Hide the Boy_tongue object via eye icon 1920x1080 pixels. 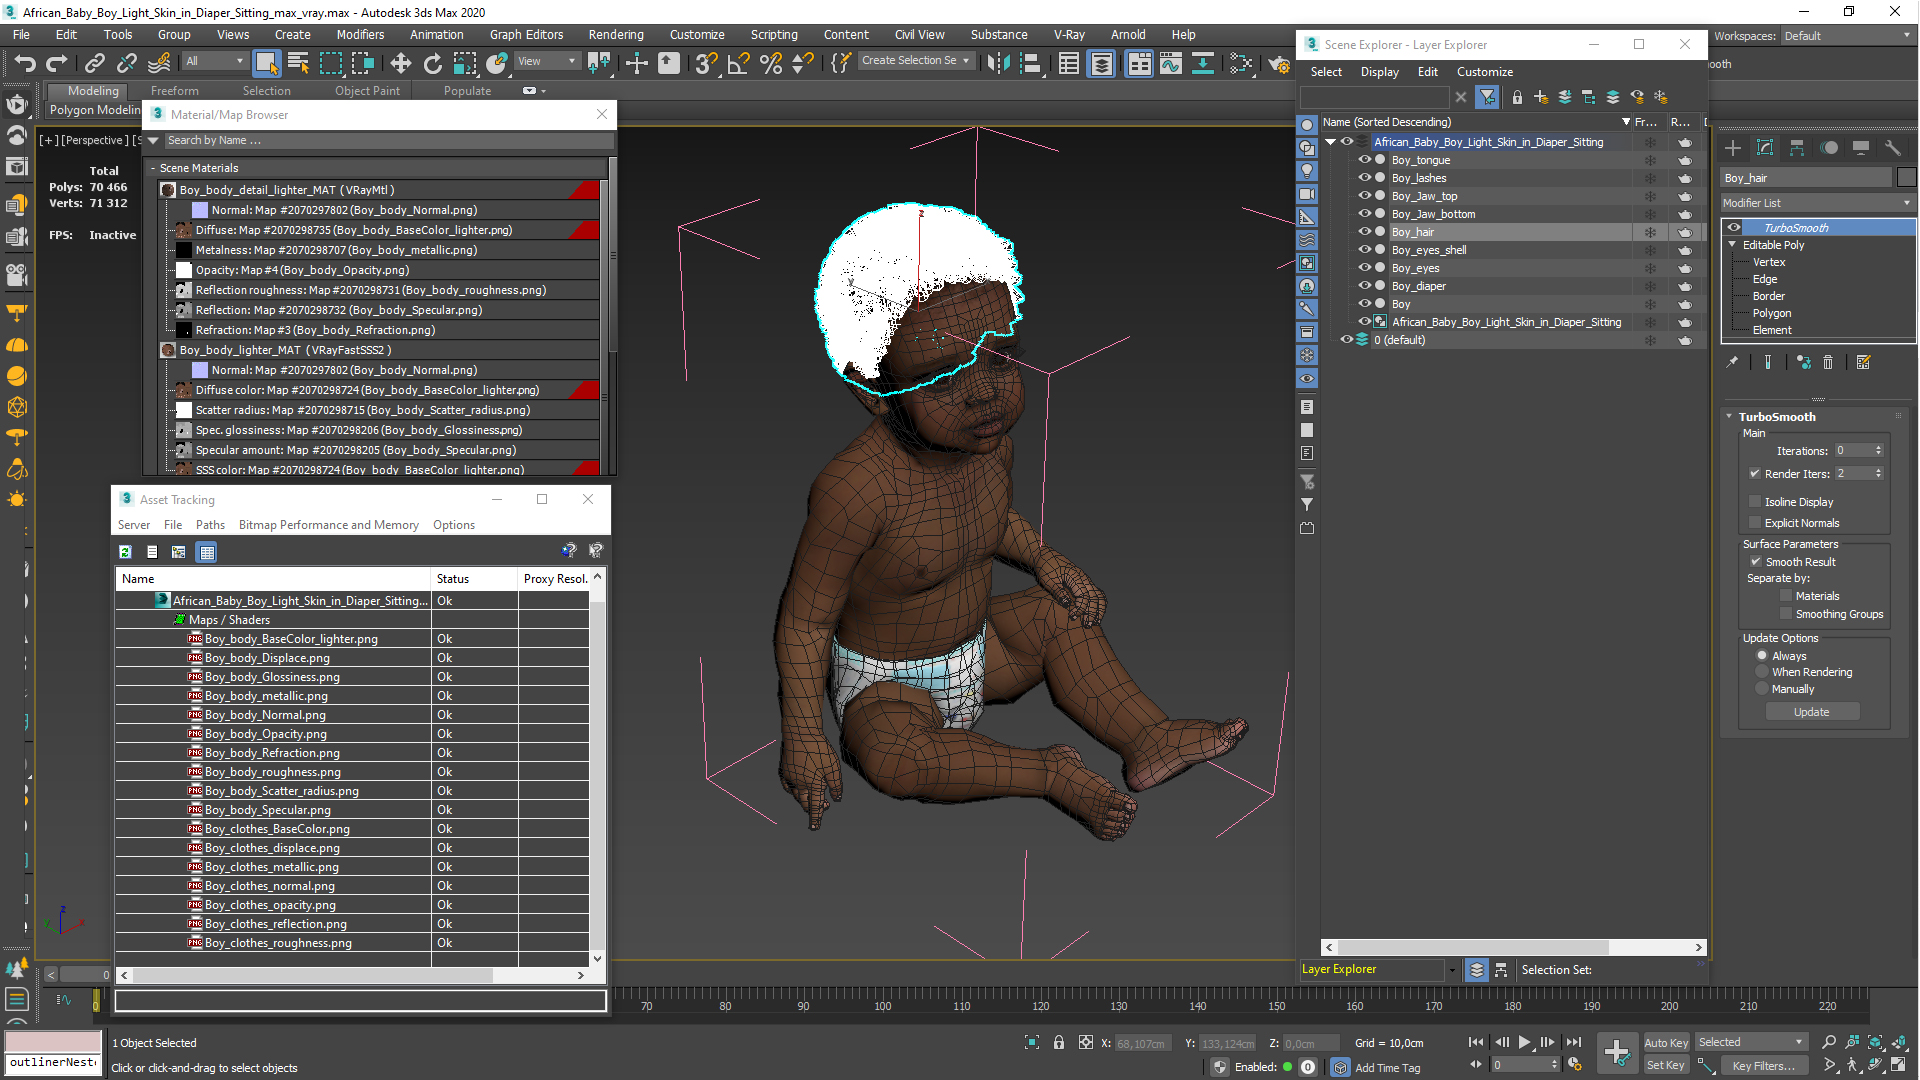point(1364,160)
